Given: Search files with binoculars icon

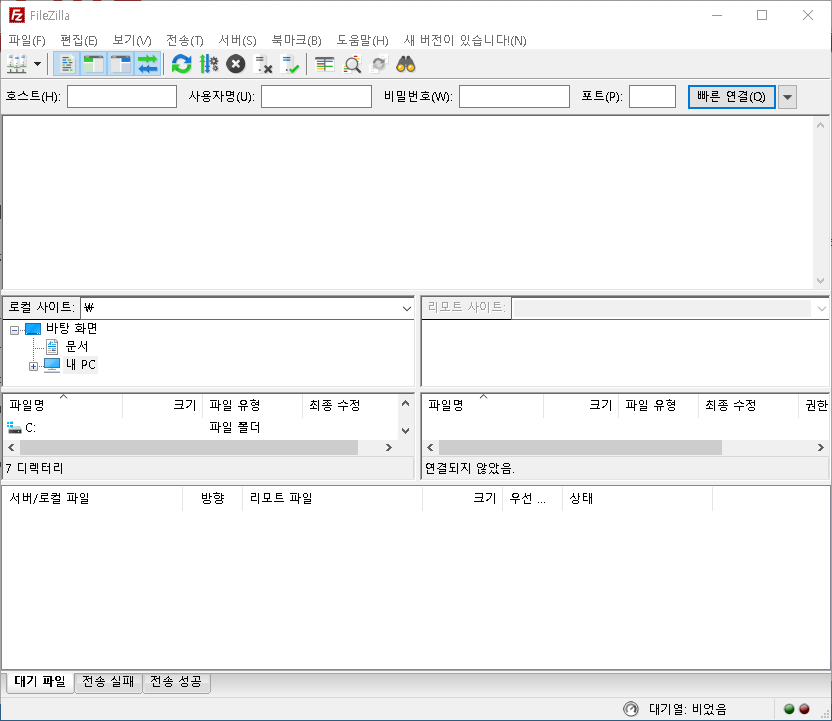Looking at the screenshot, I should point(406,64).
